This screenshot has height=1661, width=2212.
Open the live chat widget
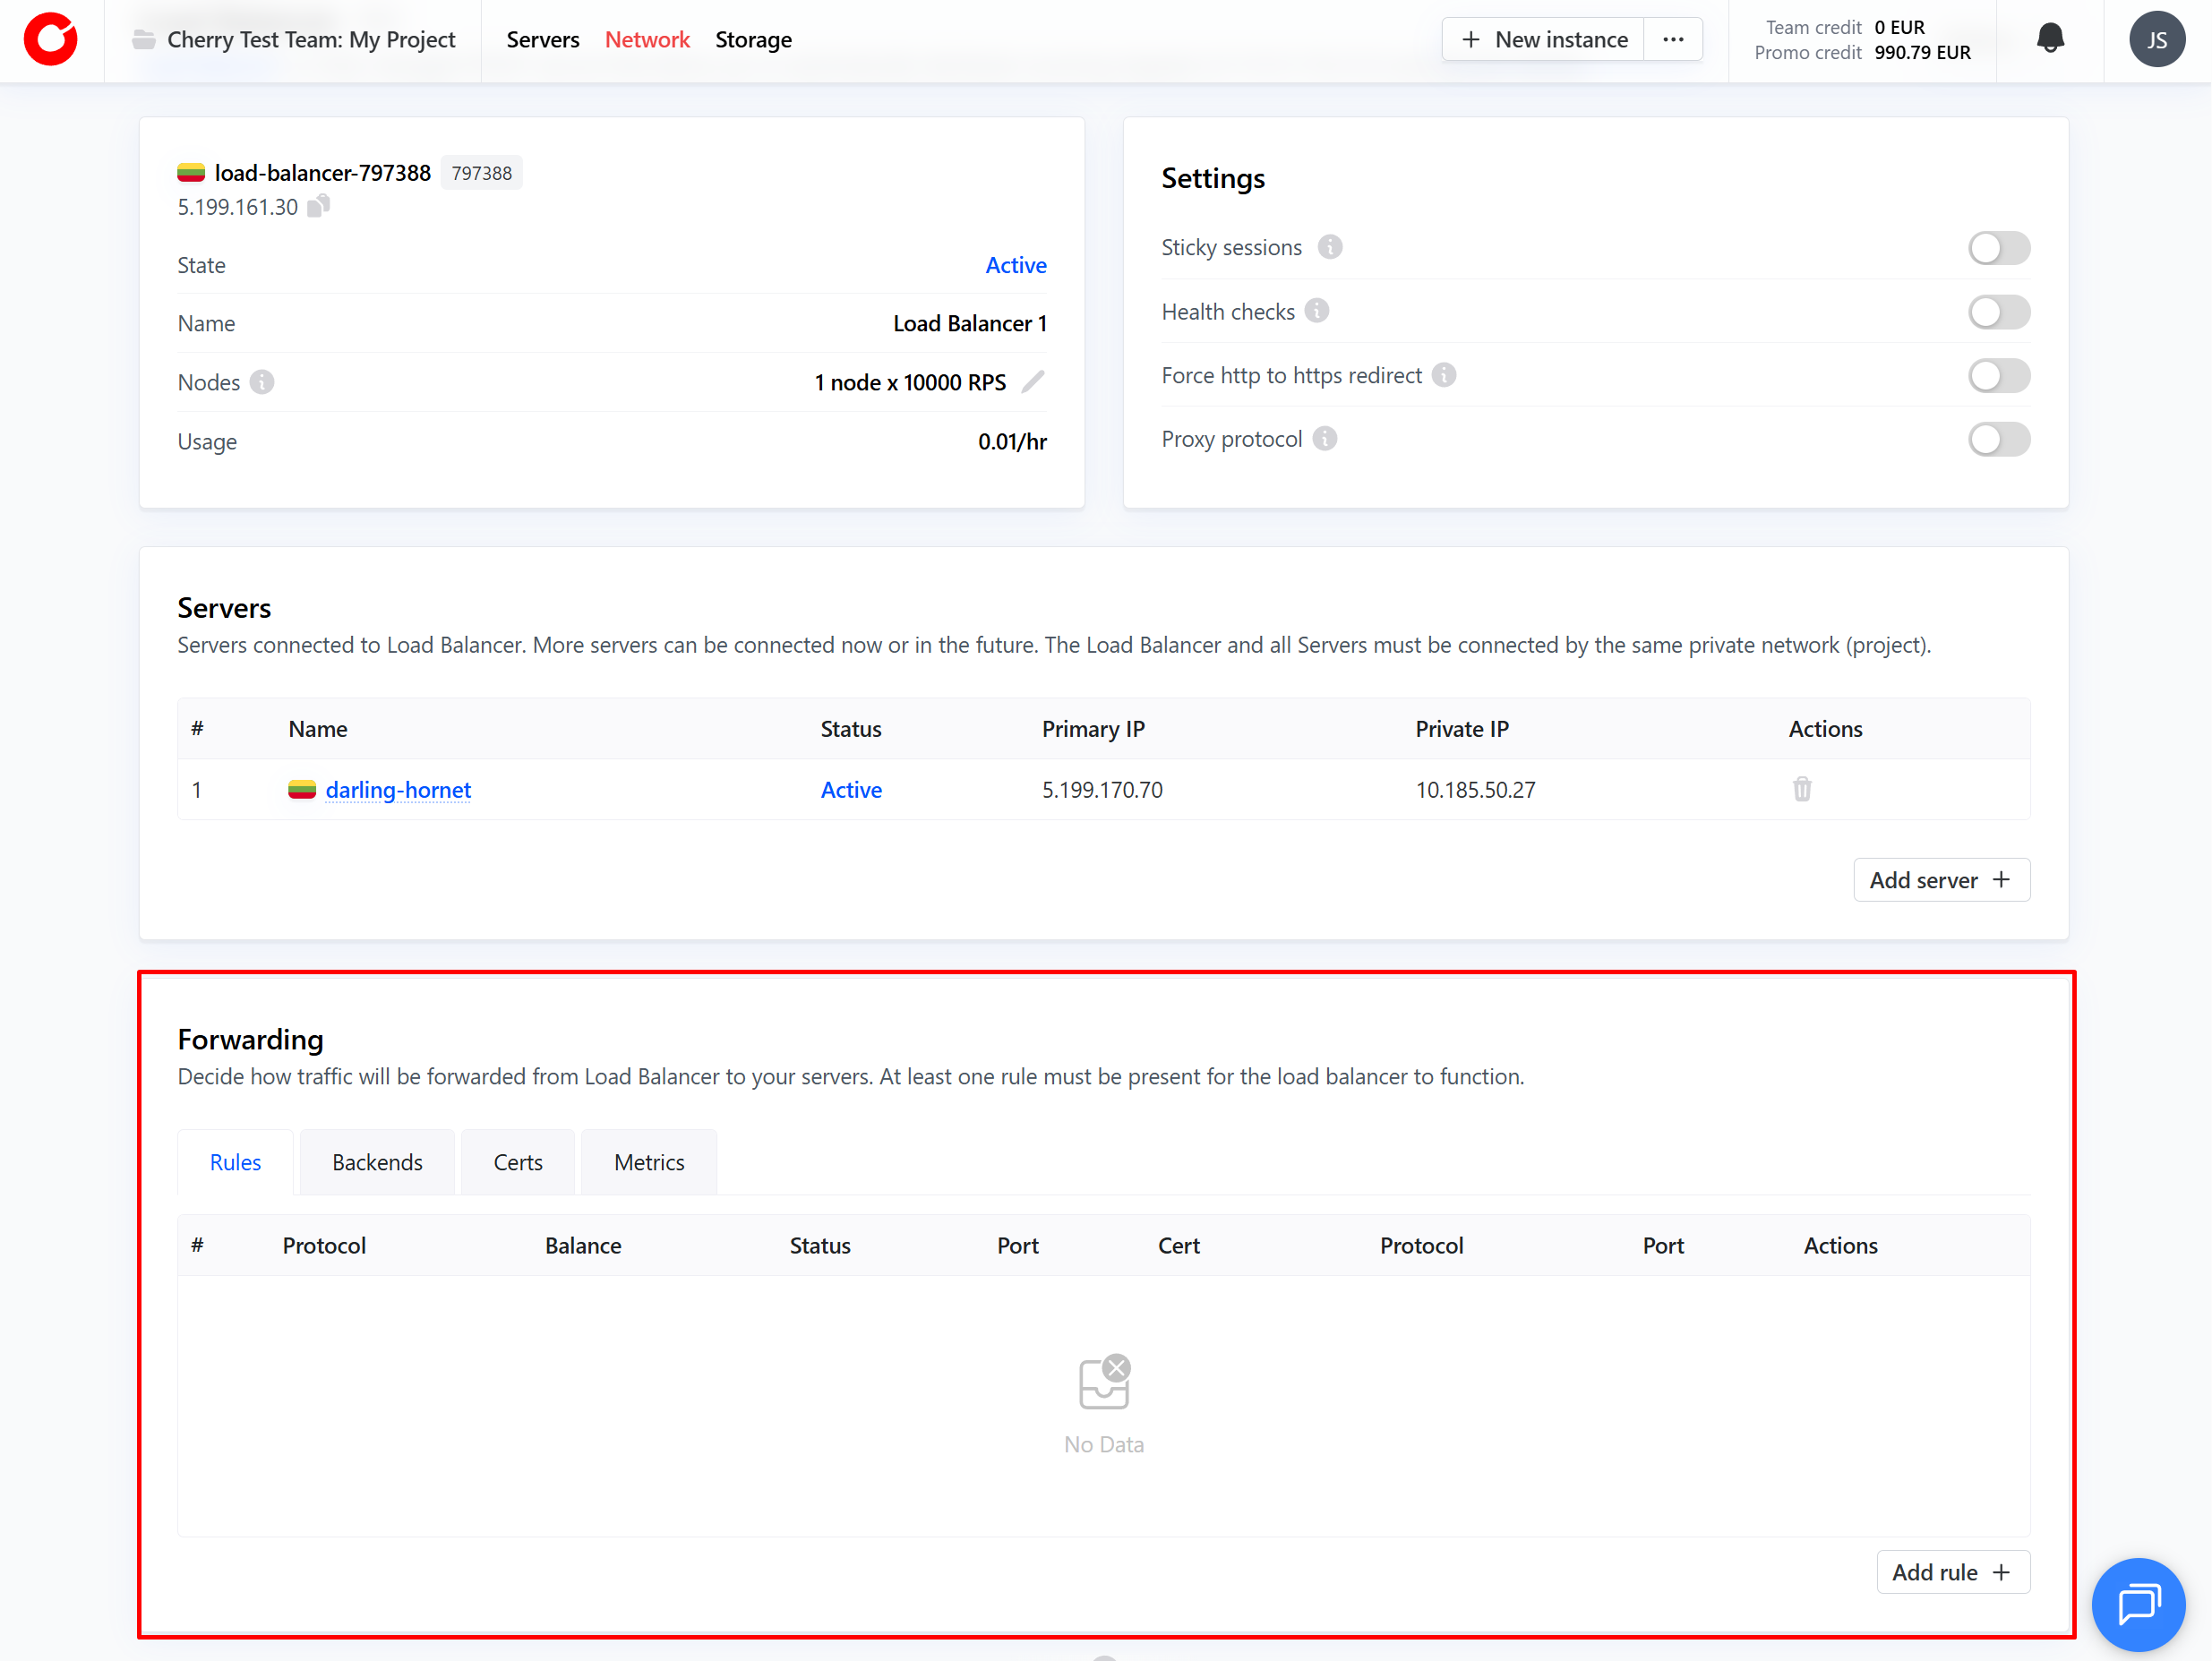click(x=2138, y=1604)
